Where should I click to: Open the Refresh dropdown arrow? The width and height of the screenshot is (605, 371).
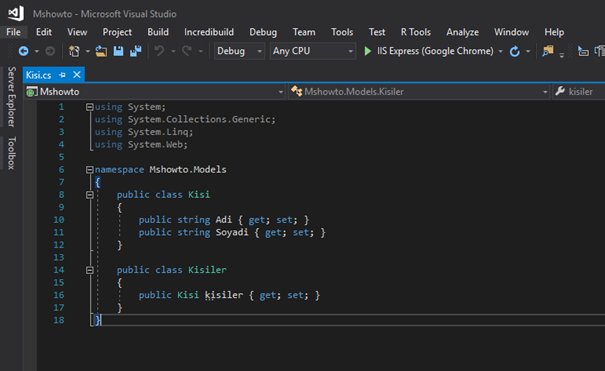point(528,51)
